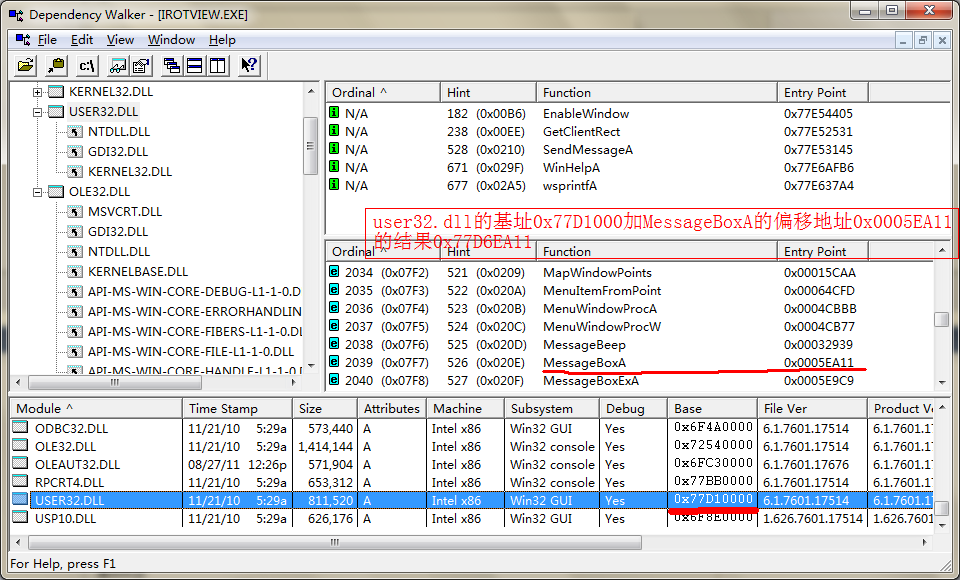Select USER32.DLL in the module tree

(x=103, y=111)
